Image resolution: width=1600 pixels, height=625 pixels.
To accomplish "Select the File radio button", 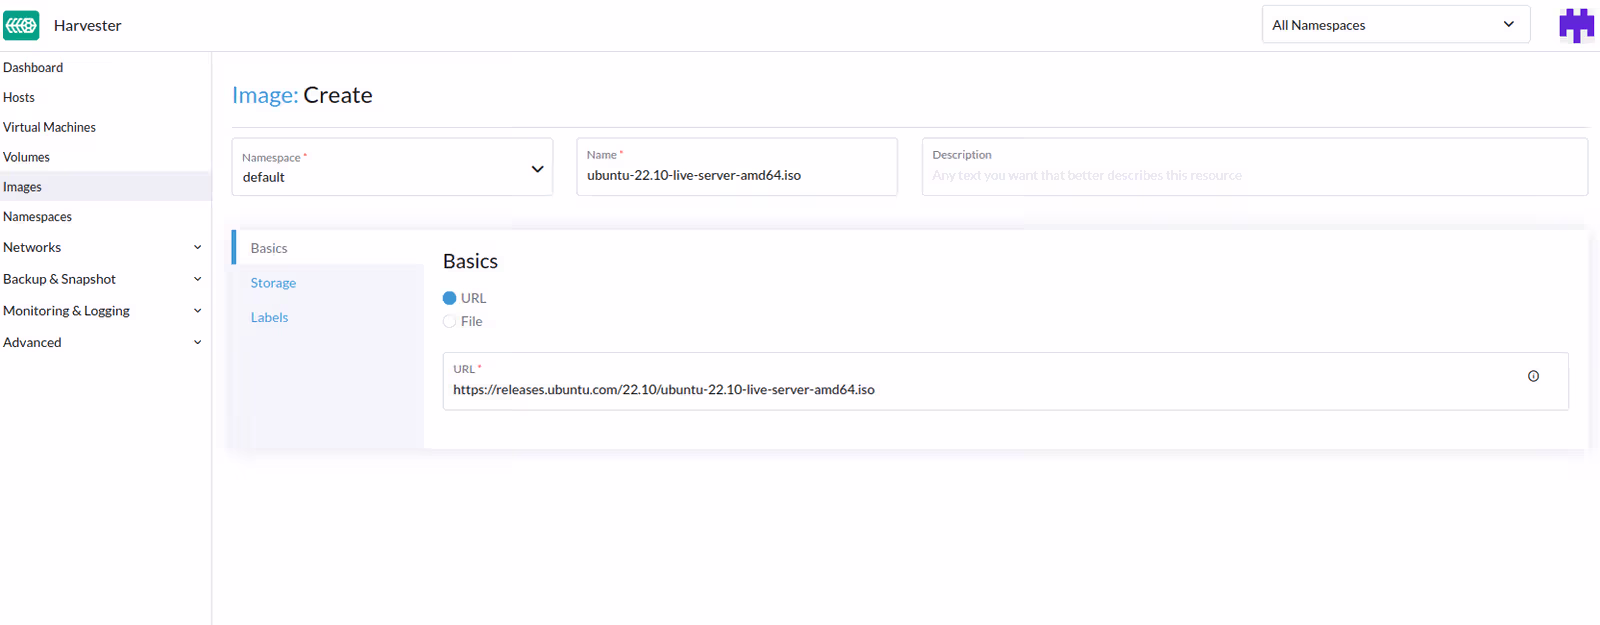I will click(x=450, y=321).
